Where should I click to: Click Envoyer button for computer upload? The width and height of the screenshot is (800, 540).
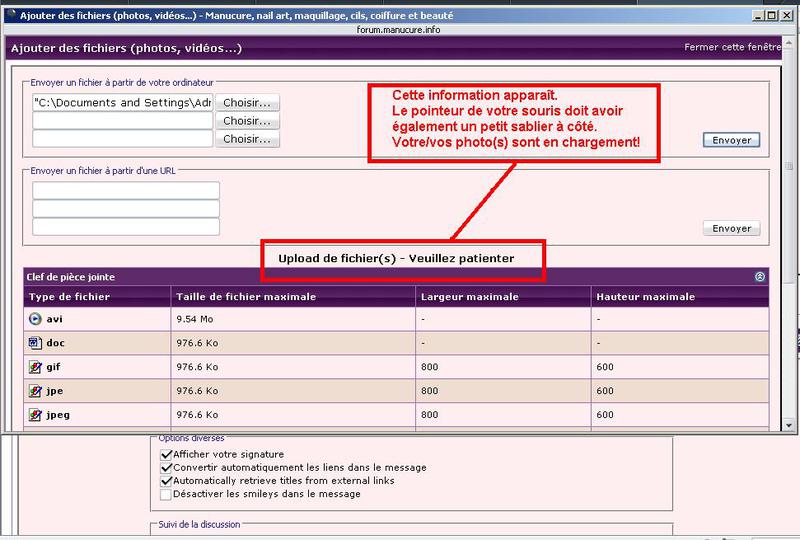731,140
